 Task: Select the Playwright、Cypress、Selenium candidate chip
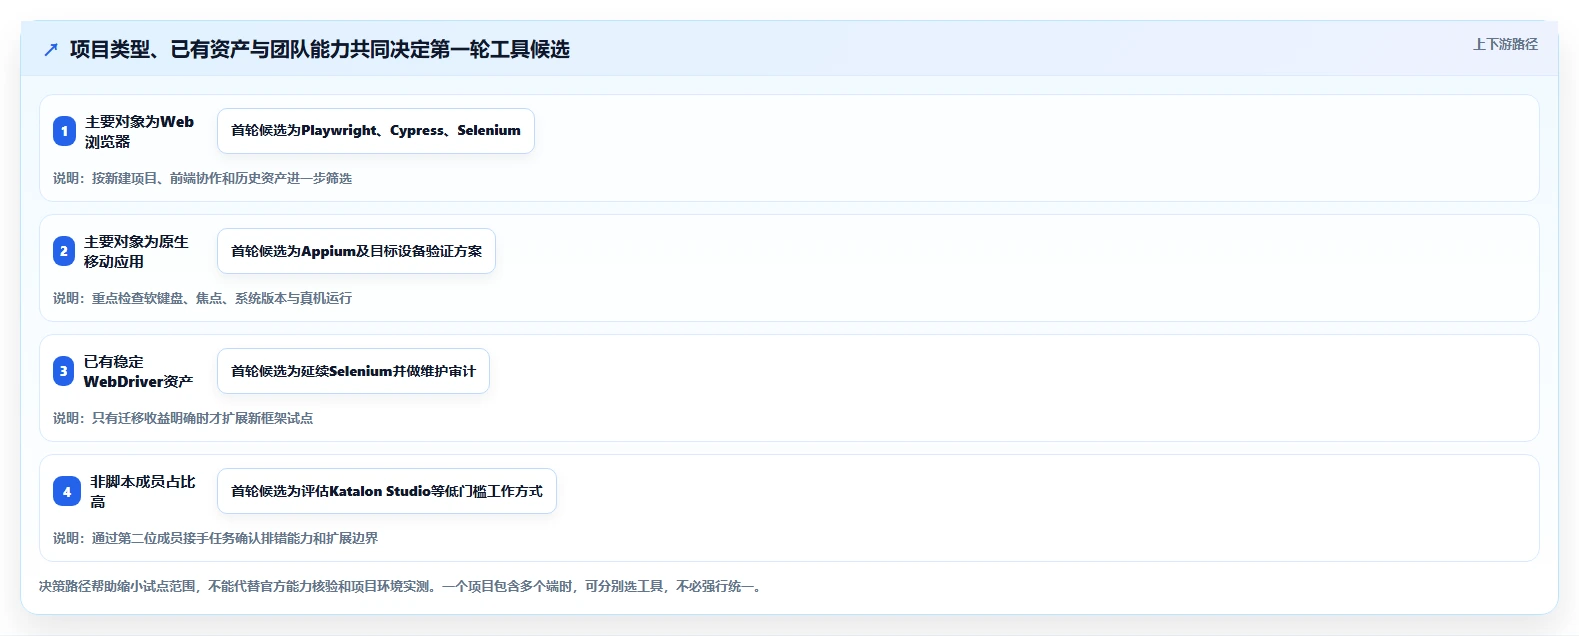[x=376, y=131]
